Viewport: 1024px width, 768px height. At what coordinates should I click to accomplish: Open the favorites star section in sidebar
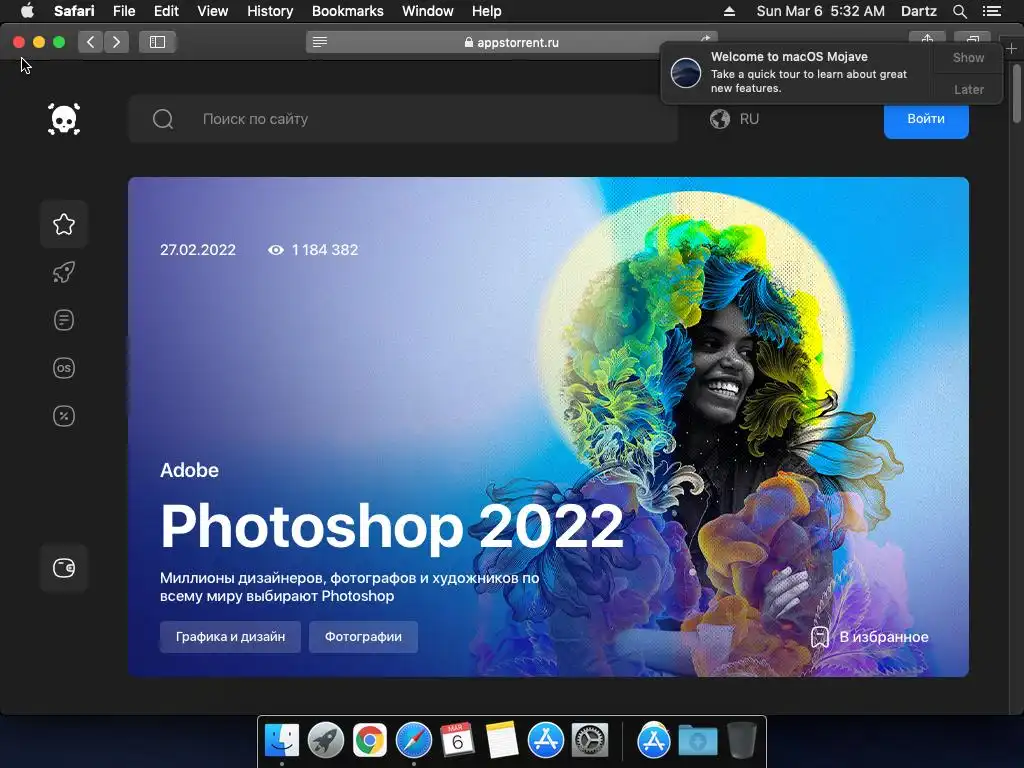click(64, 224)
